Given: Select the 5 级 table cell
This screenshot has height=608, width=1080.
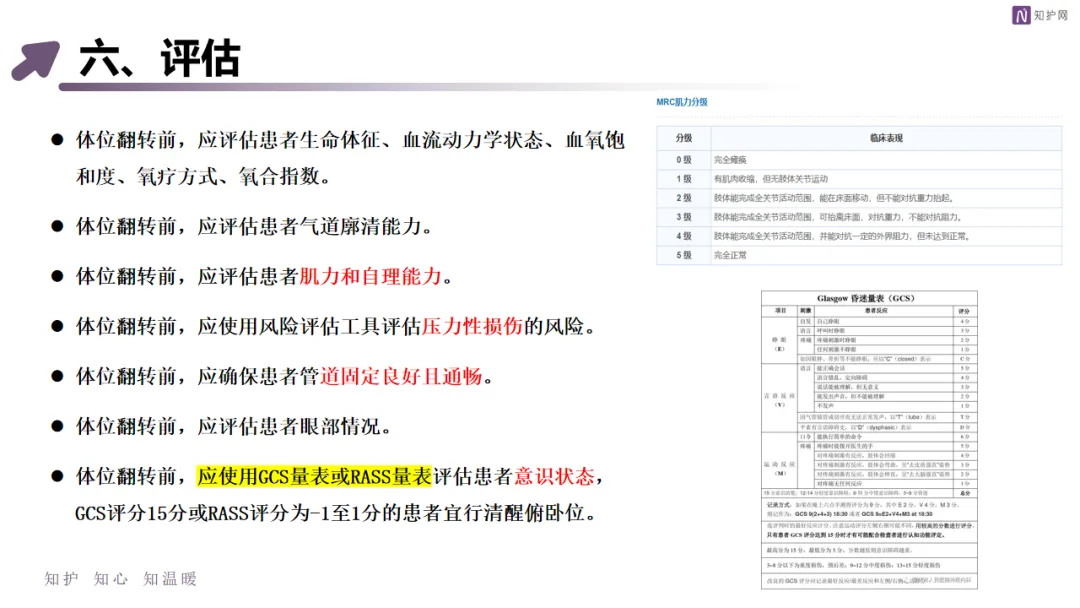Looking at the screenshot, I should [684, 255].
